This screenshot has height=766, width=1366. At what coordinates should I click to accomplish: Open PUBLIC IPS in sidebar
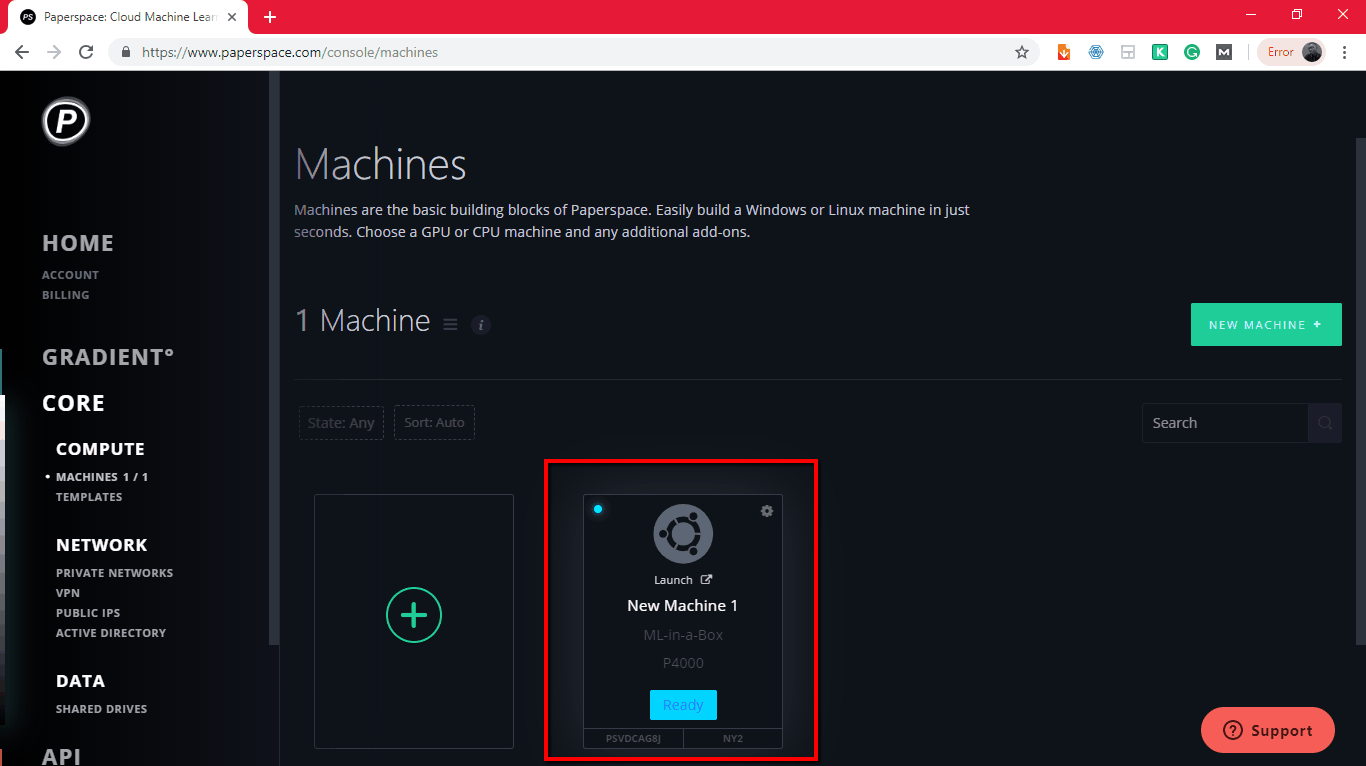tap(88, 613)
